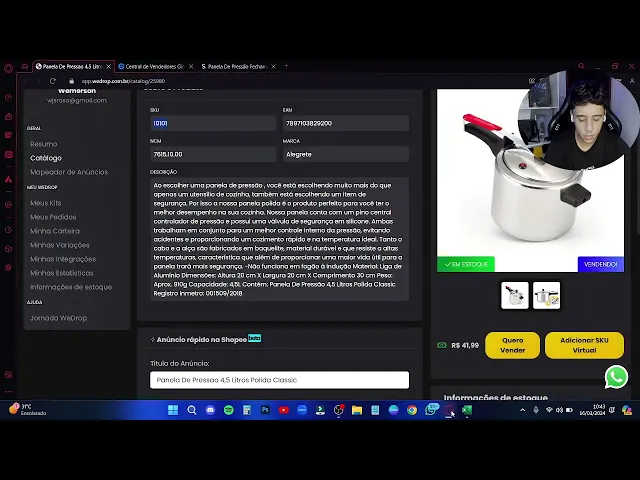Click the address bar URL app.wedrop.com.br
The width and height of the screenshot is (640, 480).
tap(123, 81)
